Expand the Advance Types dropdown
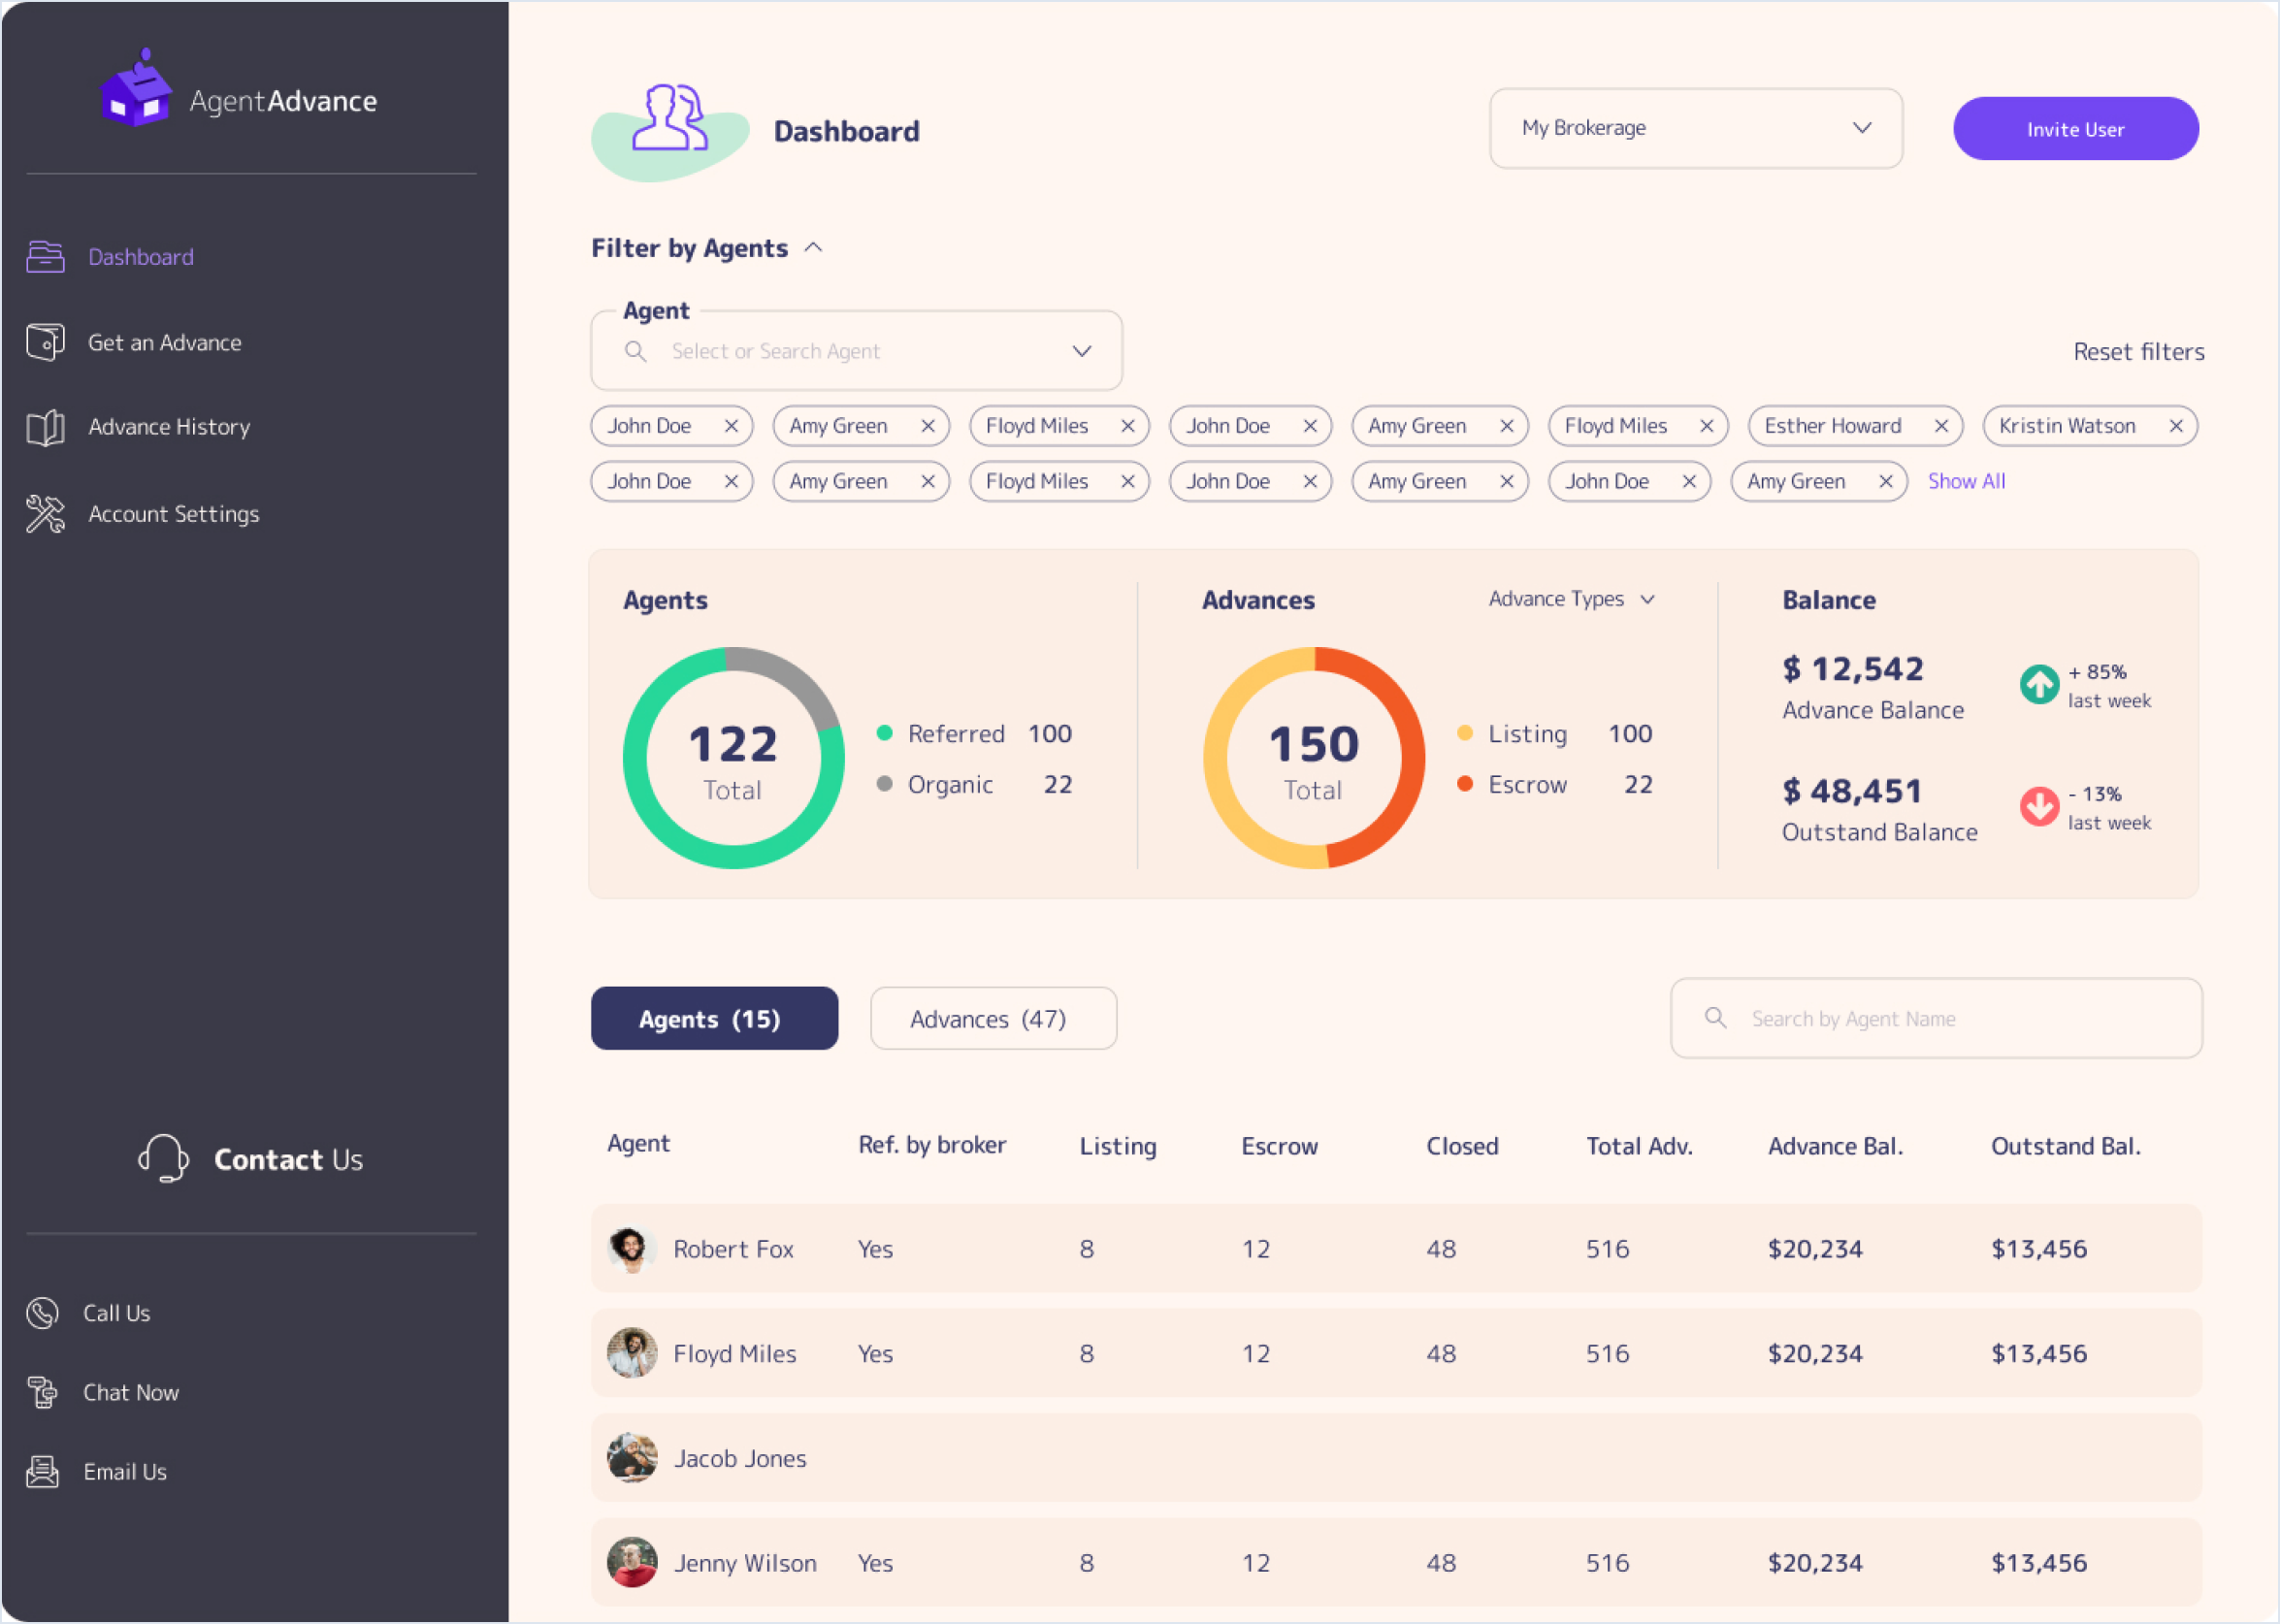 1571,599
